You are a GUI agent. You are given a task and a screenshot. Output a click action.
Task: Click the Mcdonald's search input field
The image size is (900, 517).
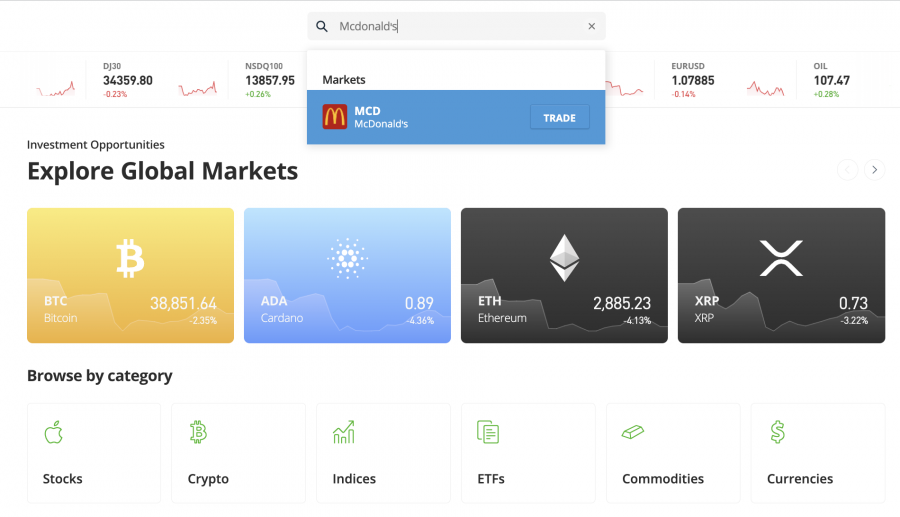[x=456, y=26]
